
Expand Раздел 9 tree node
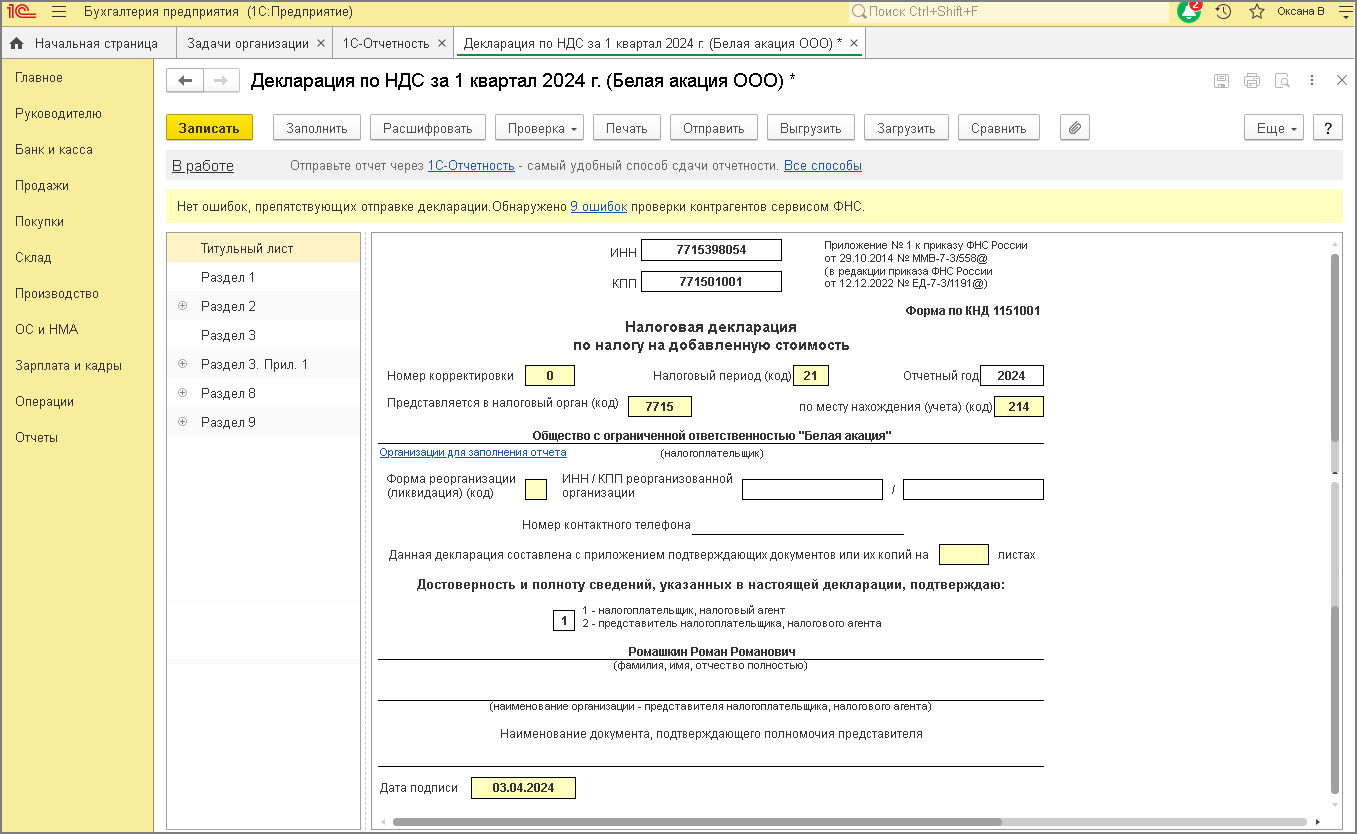[182, 422]
